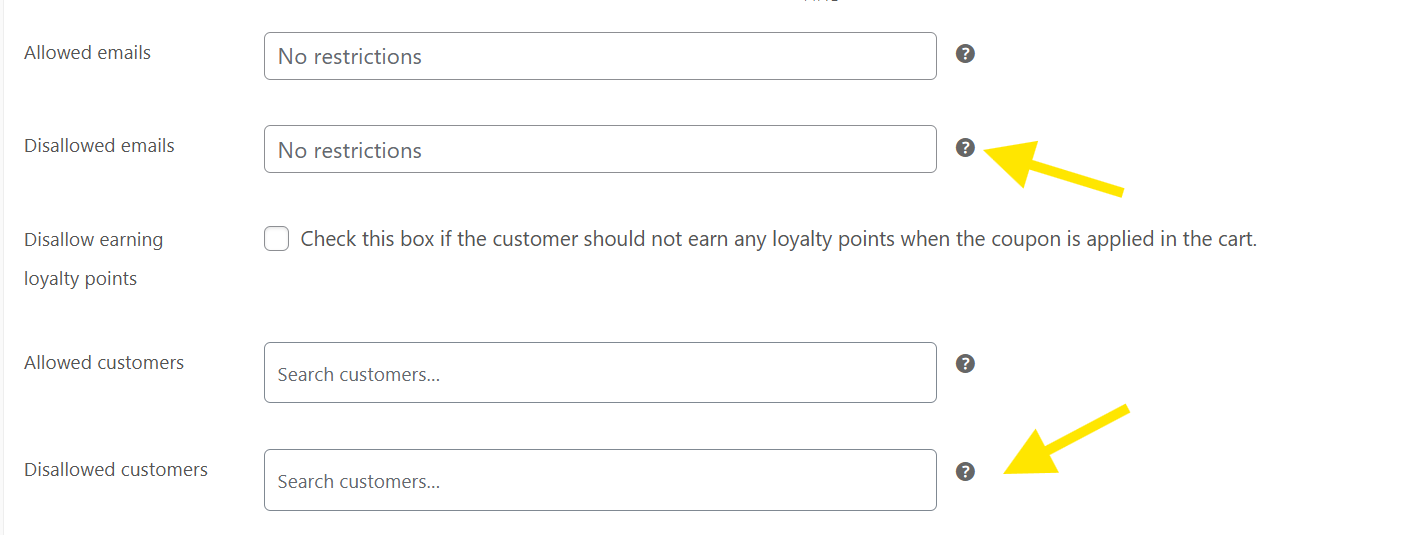The width and height of the screenshot is (1409, 535).
Task: Click the 'Disallow earning loyalty points' label
Action: click(x=93, y=259)
